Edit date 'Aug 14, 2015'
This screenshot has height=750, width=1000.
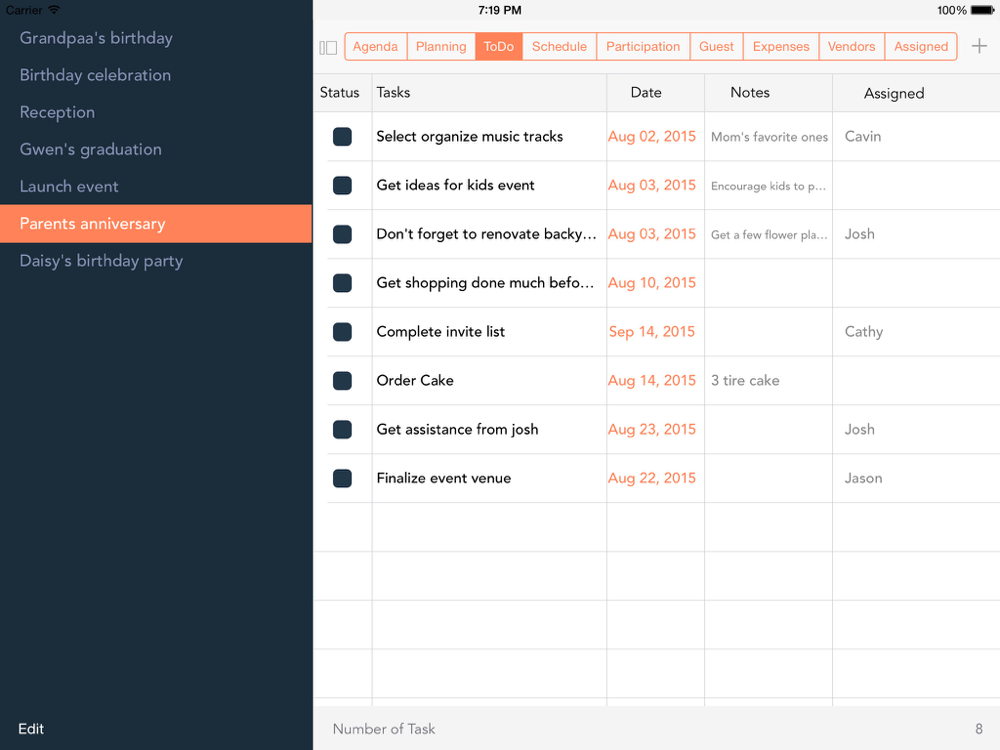pyautogui.click(x=652, y=381)
